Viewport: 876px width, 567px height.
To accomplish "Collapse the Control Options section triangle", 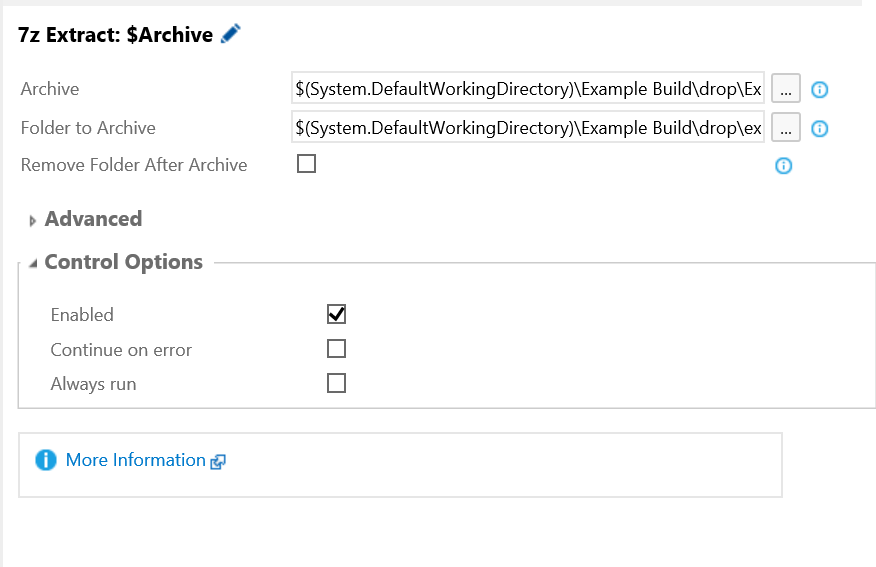I will (33, 263).
